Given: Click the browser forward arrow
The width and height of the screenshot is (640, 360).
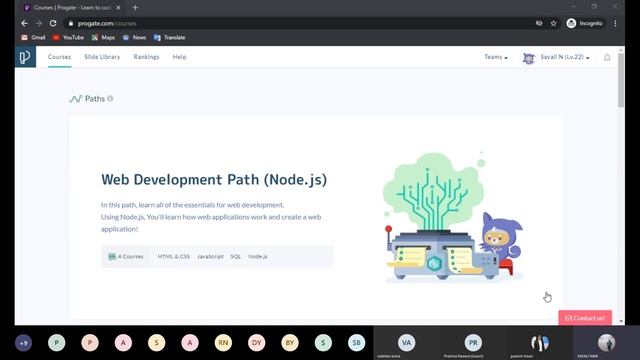Looking at the screenshot, I should [38, 23].
